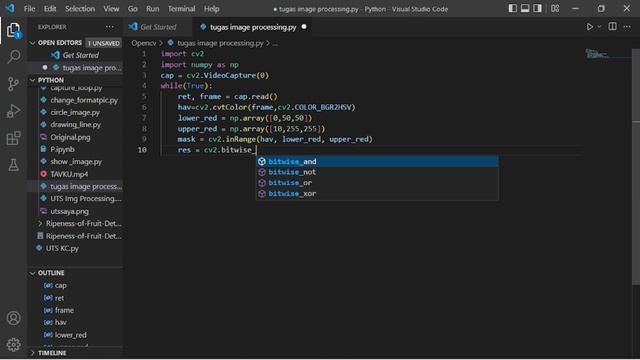
Task: Run the Python file with play button
Action: tap(590, 27)
